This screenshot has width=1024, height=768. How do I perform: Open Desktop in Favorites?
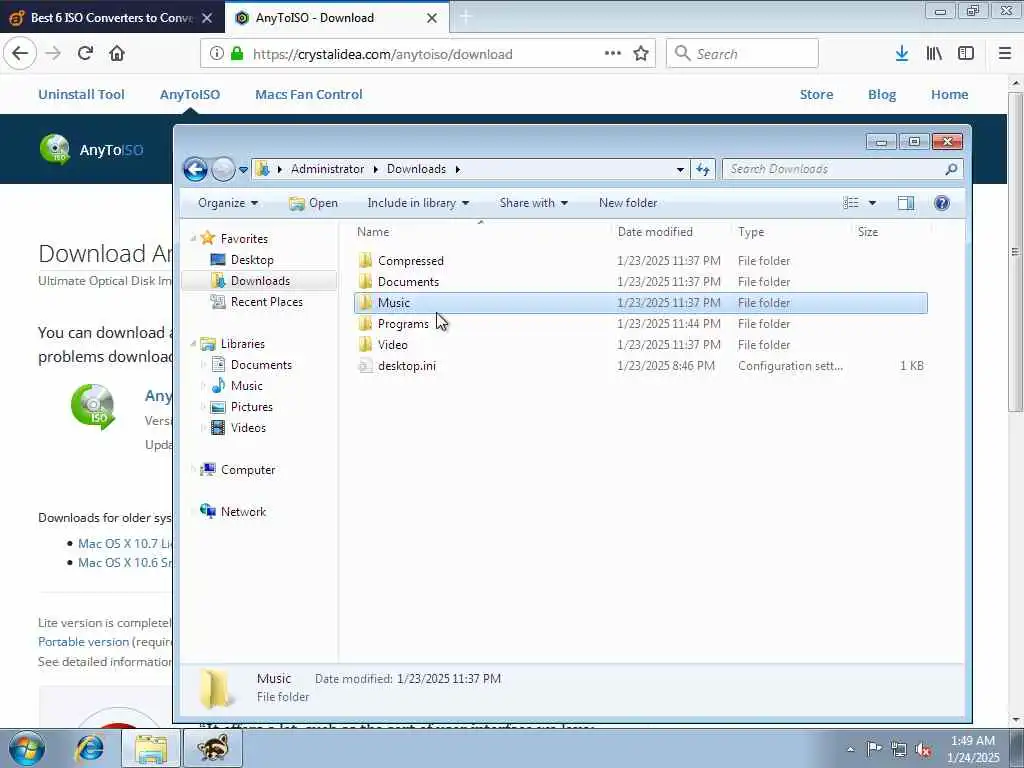(x=251, y=260)
